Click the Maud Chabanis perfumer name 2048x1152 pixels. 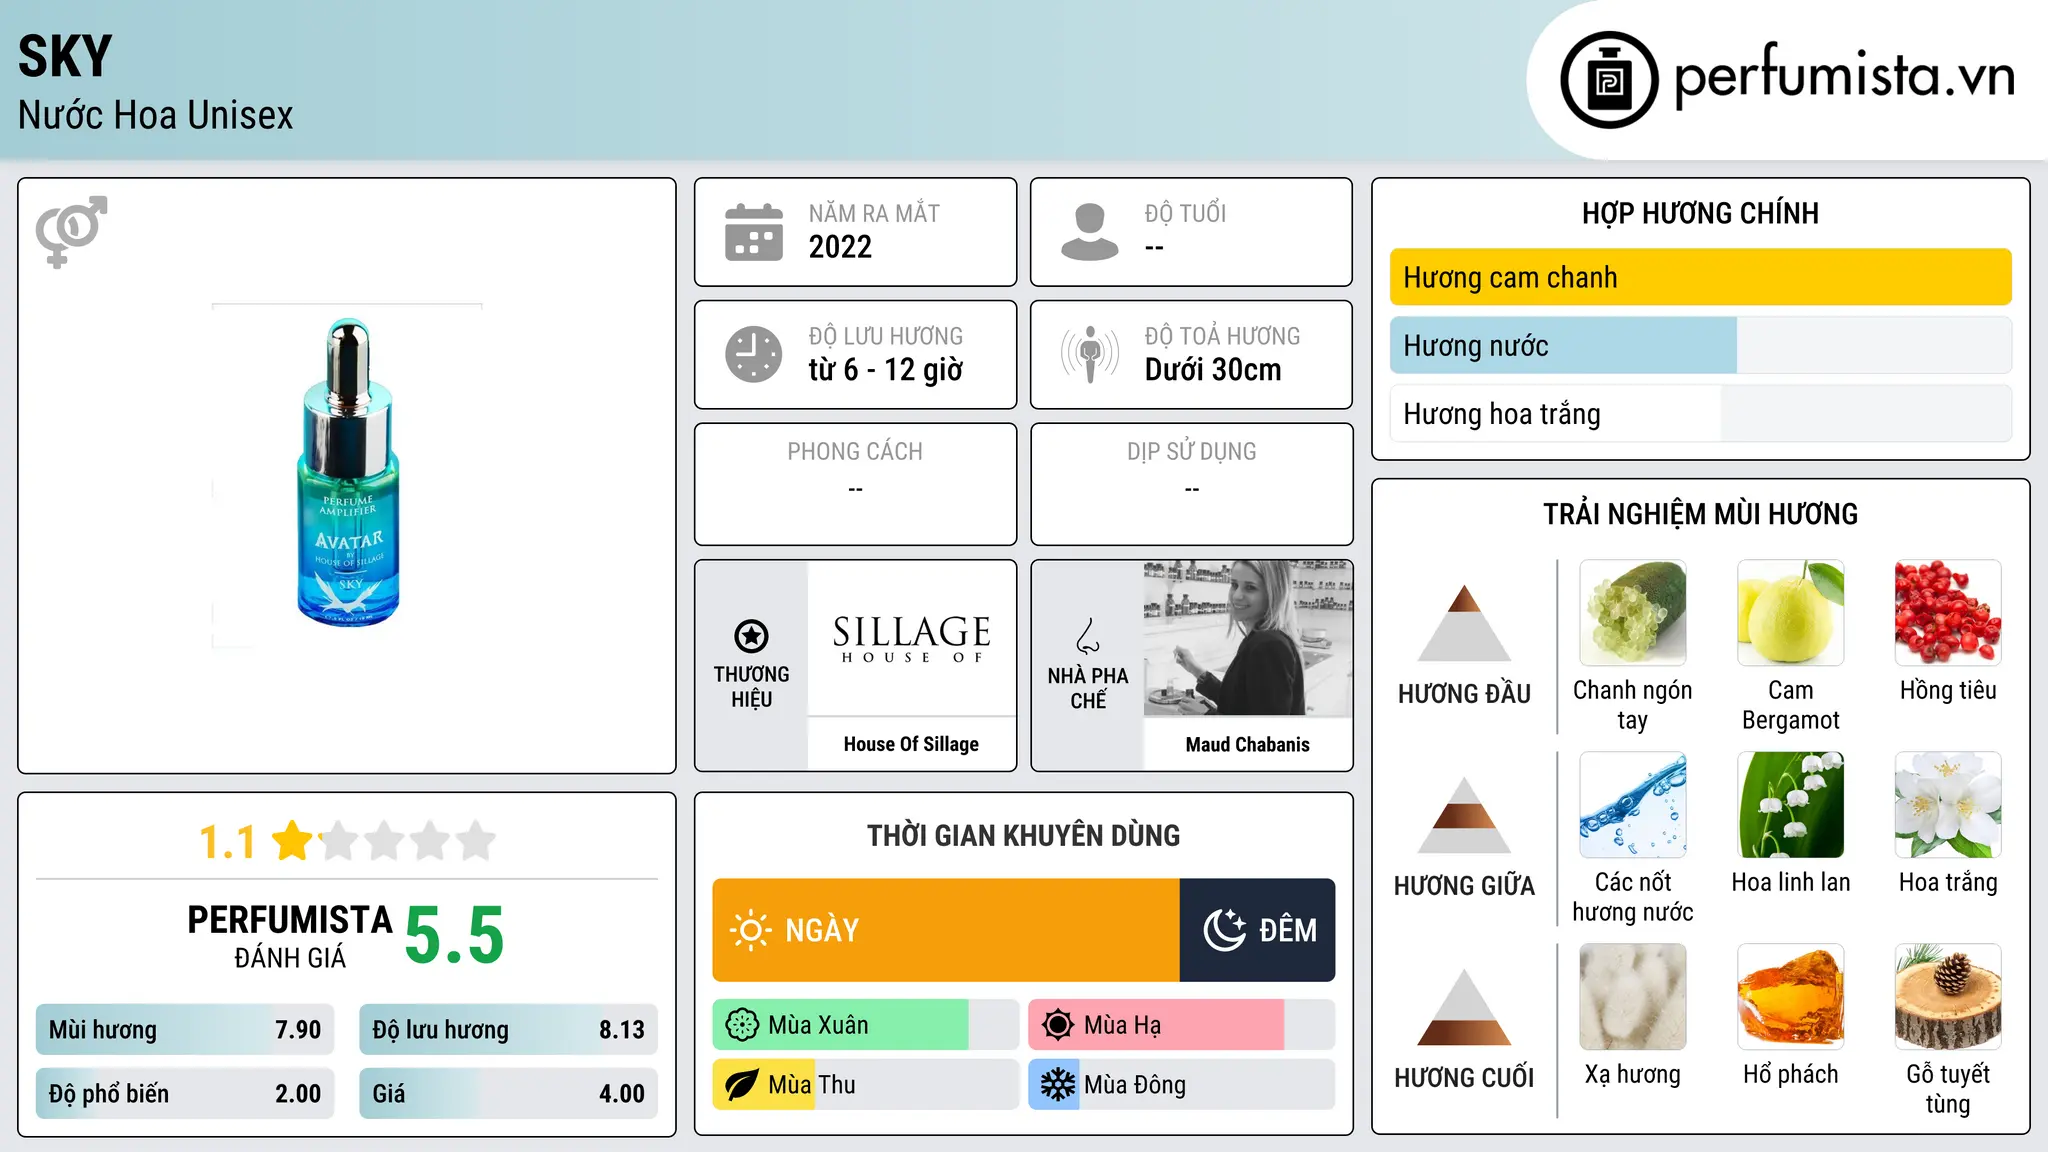(1248, 744)
